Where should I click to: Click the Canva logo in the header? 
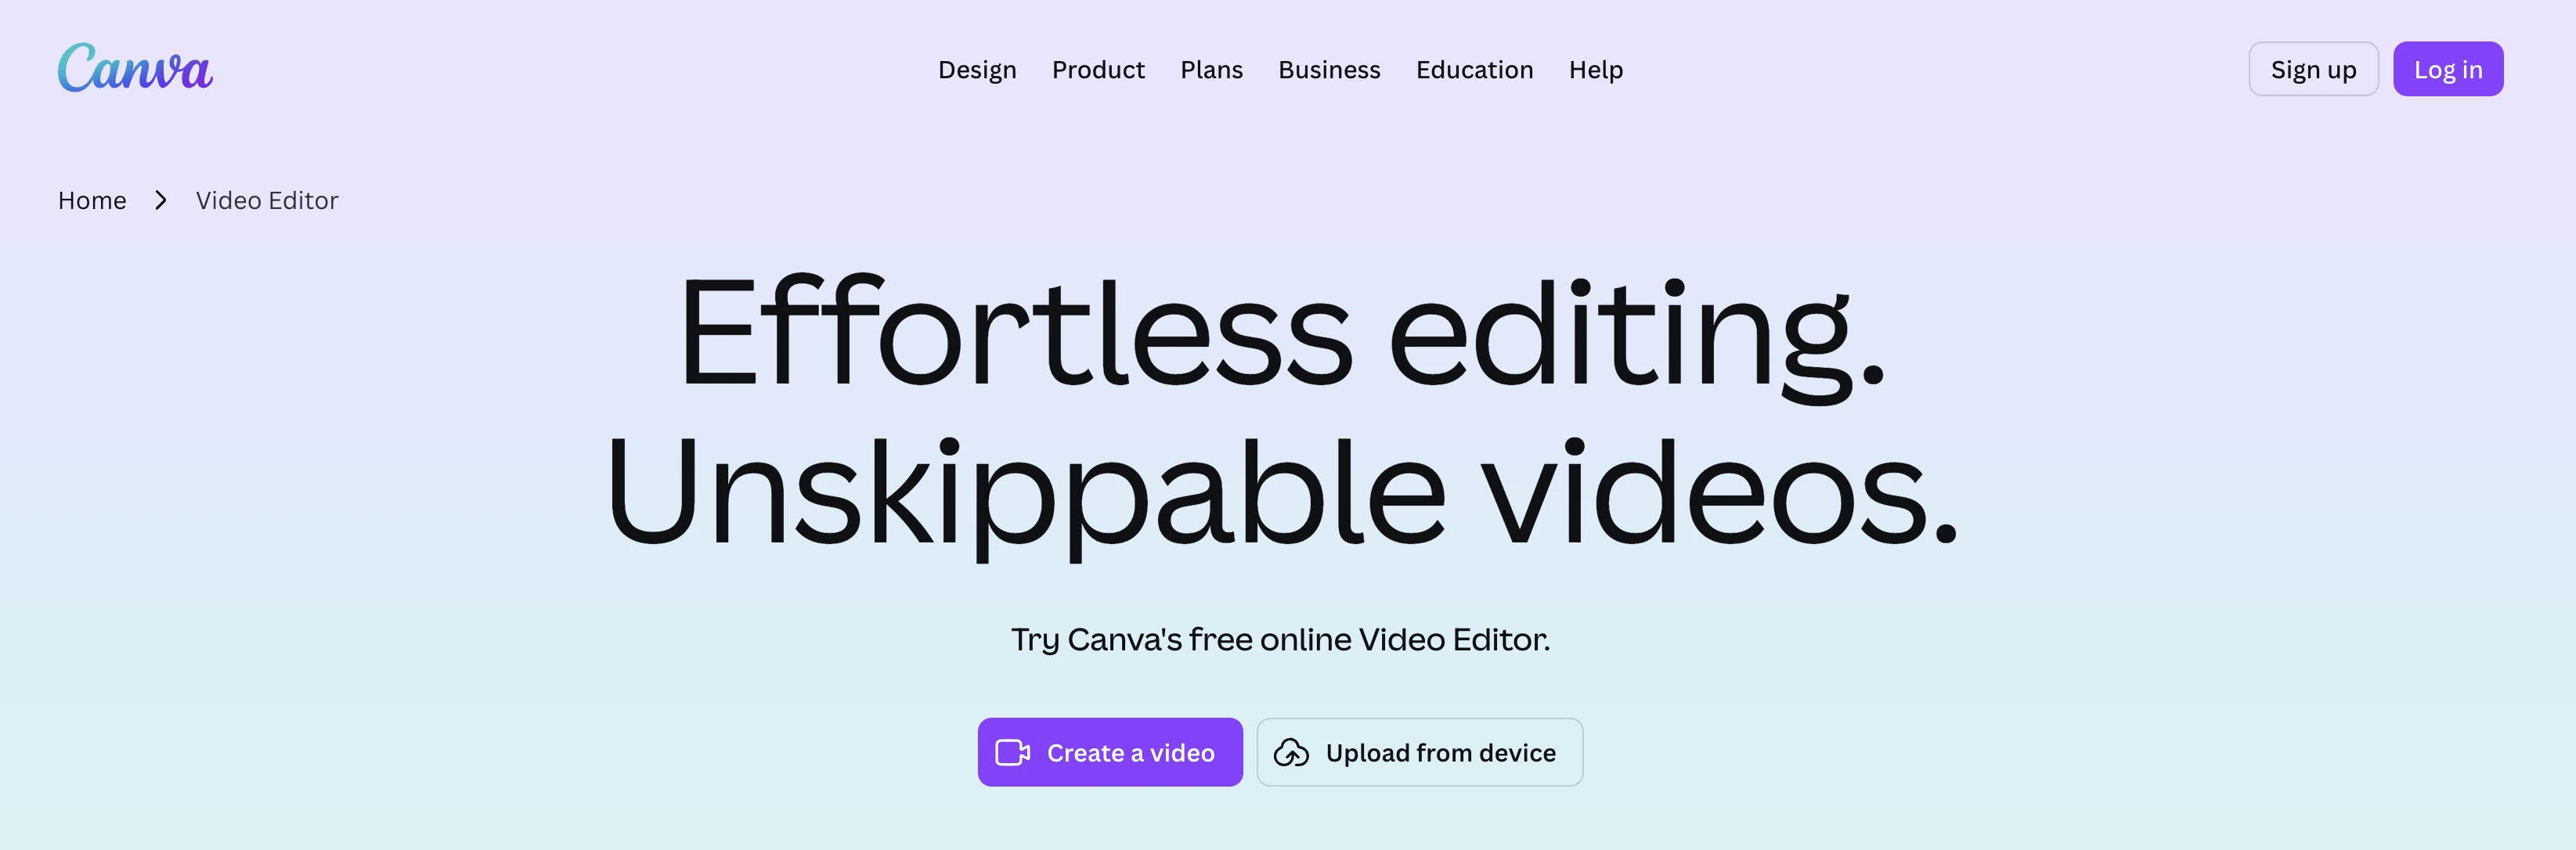point(135,68)
